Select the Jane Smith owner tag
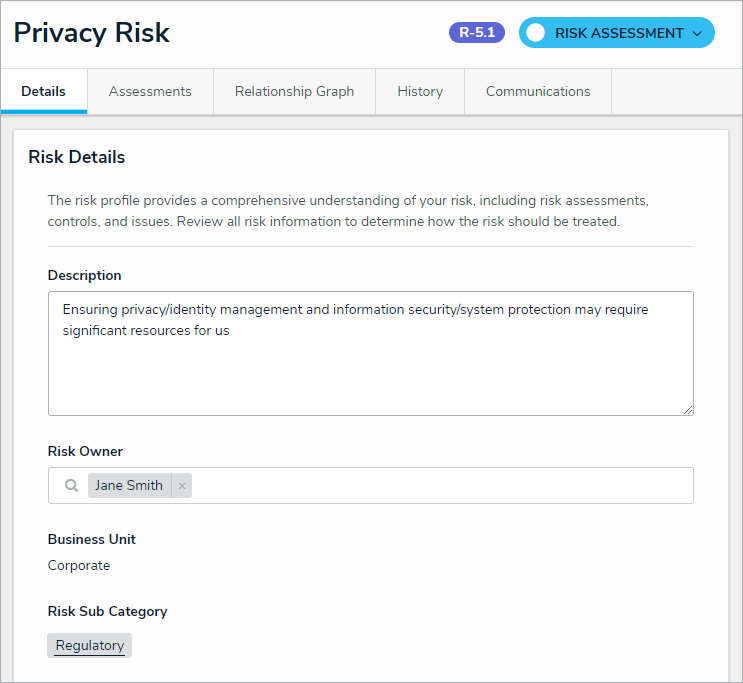The width and height of the screenshot is (743, 683). pos(129,486)
